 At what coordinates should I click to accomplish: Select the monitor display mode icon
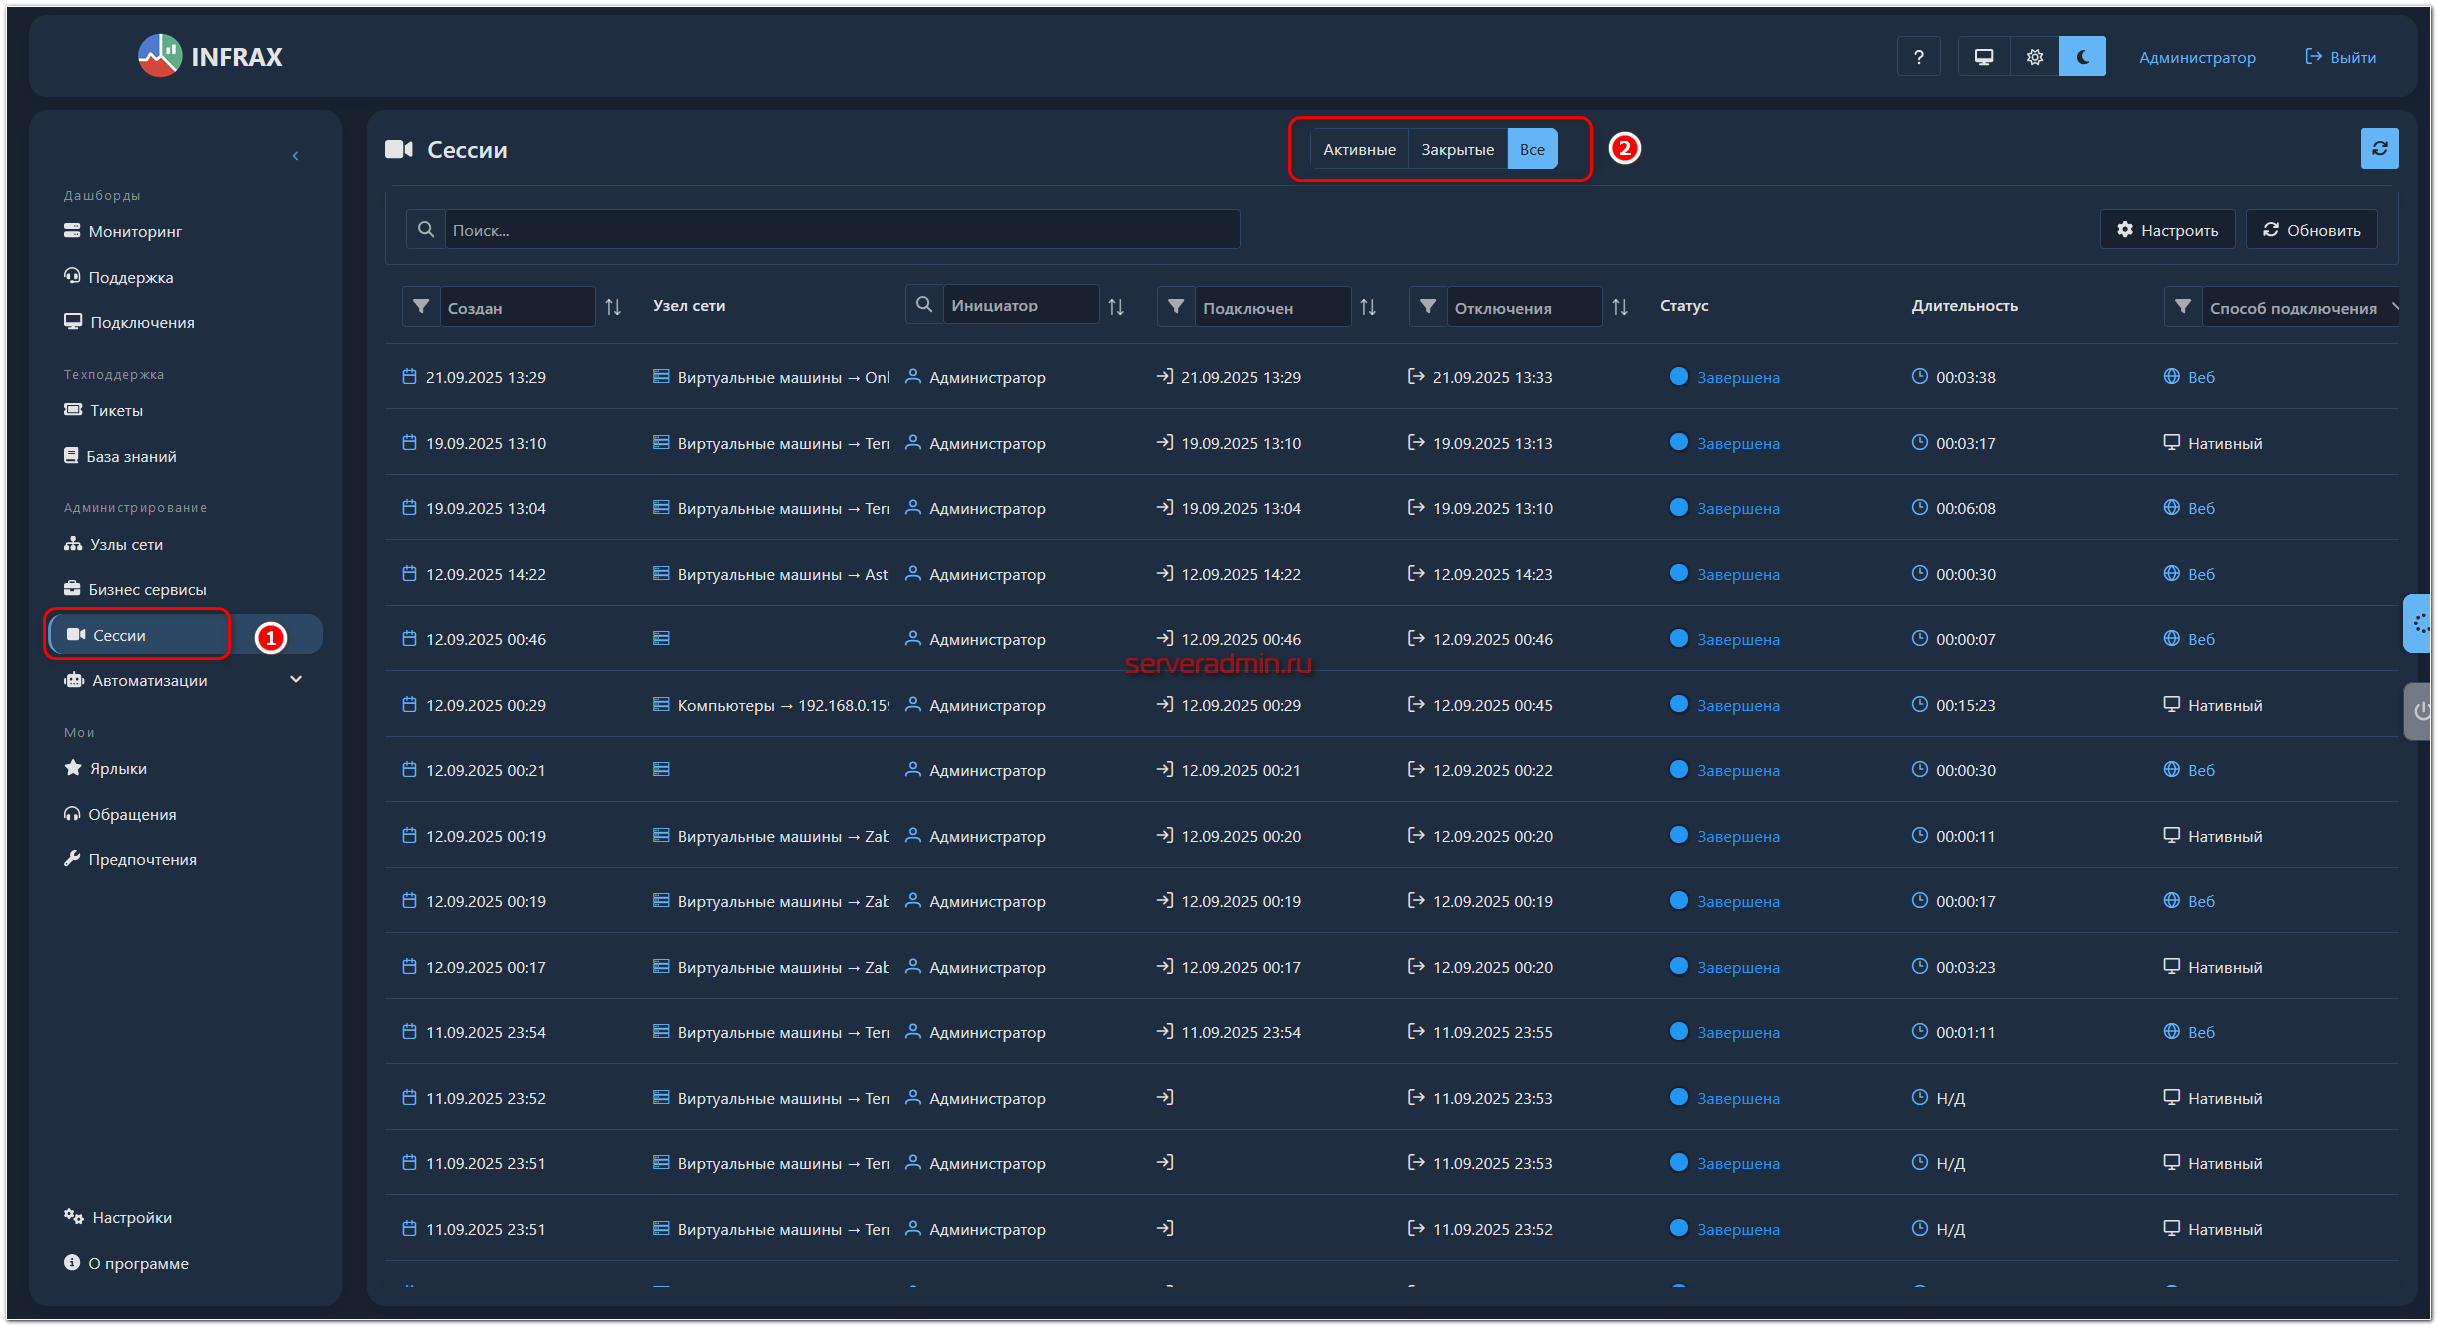pyautogui.click(x=1983, y=57)
